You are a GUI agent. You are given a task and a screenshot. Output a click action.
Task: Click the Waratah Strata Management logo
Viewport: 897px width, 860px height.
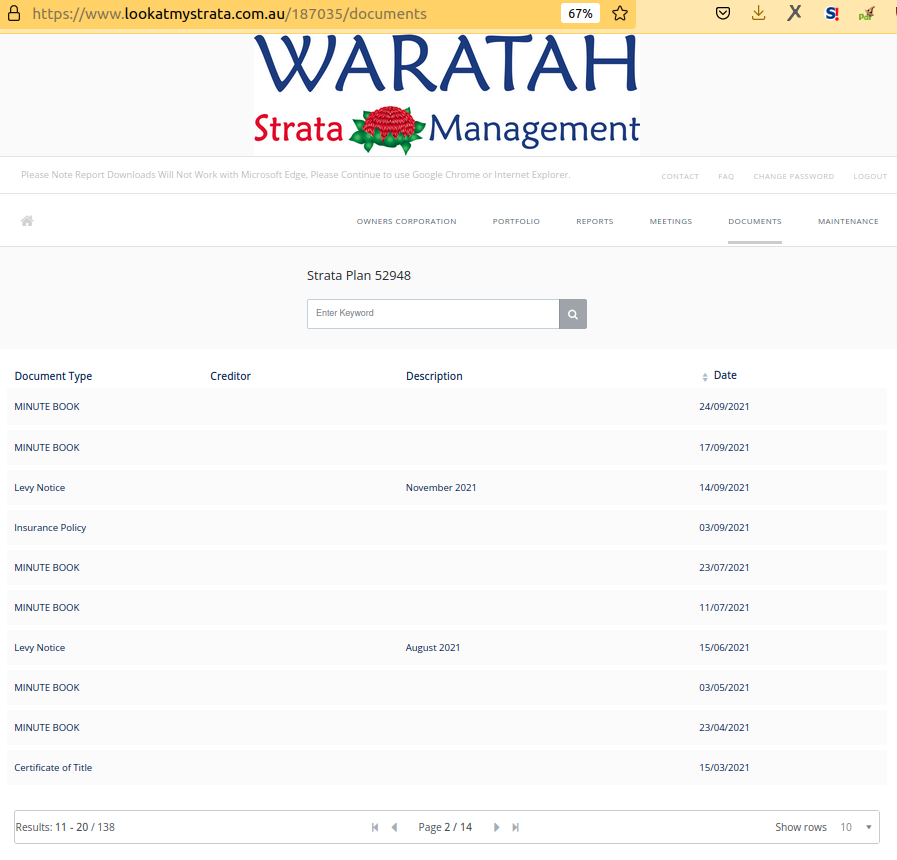(x=446, y=94)
